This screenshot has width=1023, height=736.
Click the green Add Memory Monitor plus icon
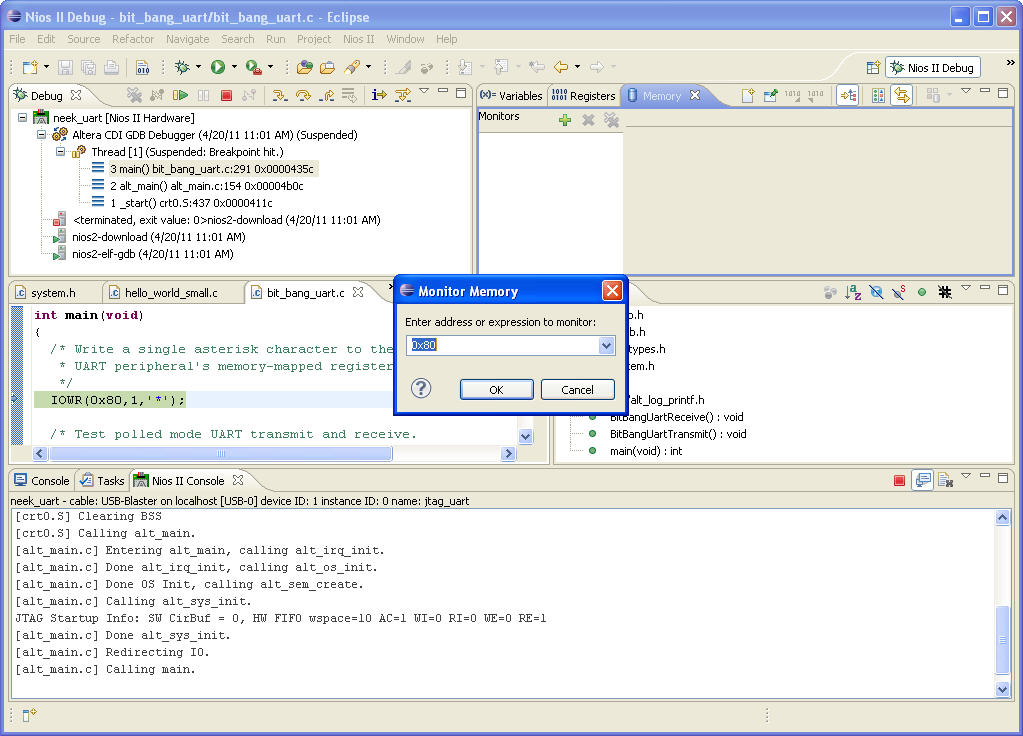(565, 120)
